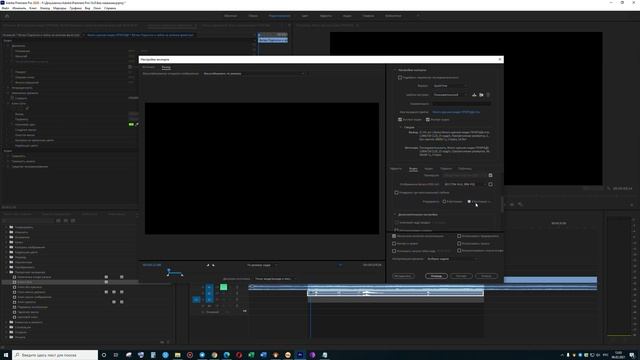This screenshot has width=640, height=360.
Task: Import an export preset from file
Action: click(481, 95)
